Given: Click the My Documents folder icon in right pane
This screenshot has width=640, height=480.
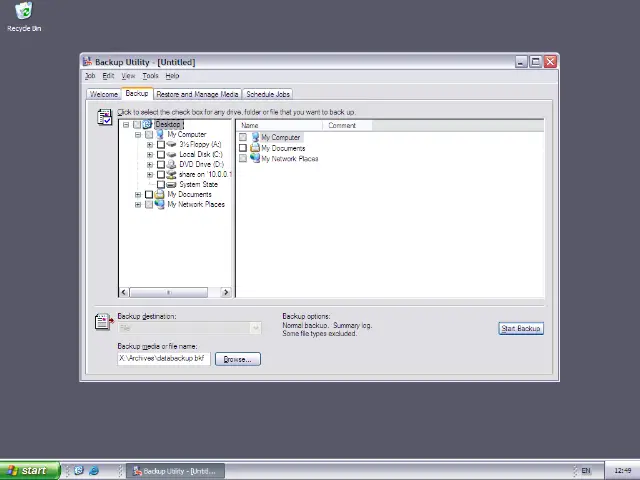Looking at the screenshot, I should click(255, 148).
